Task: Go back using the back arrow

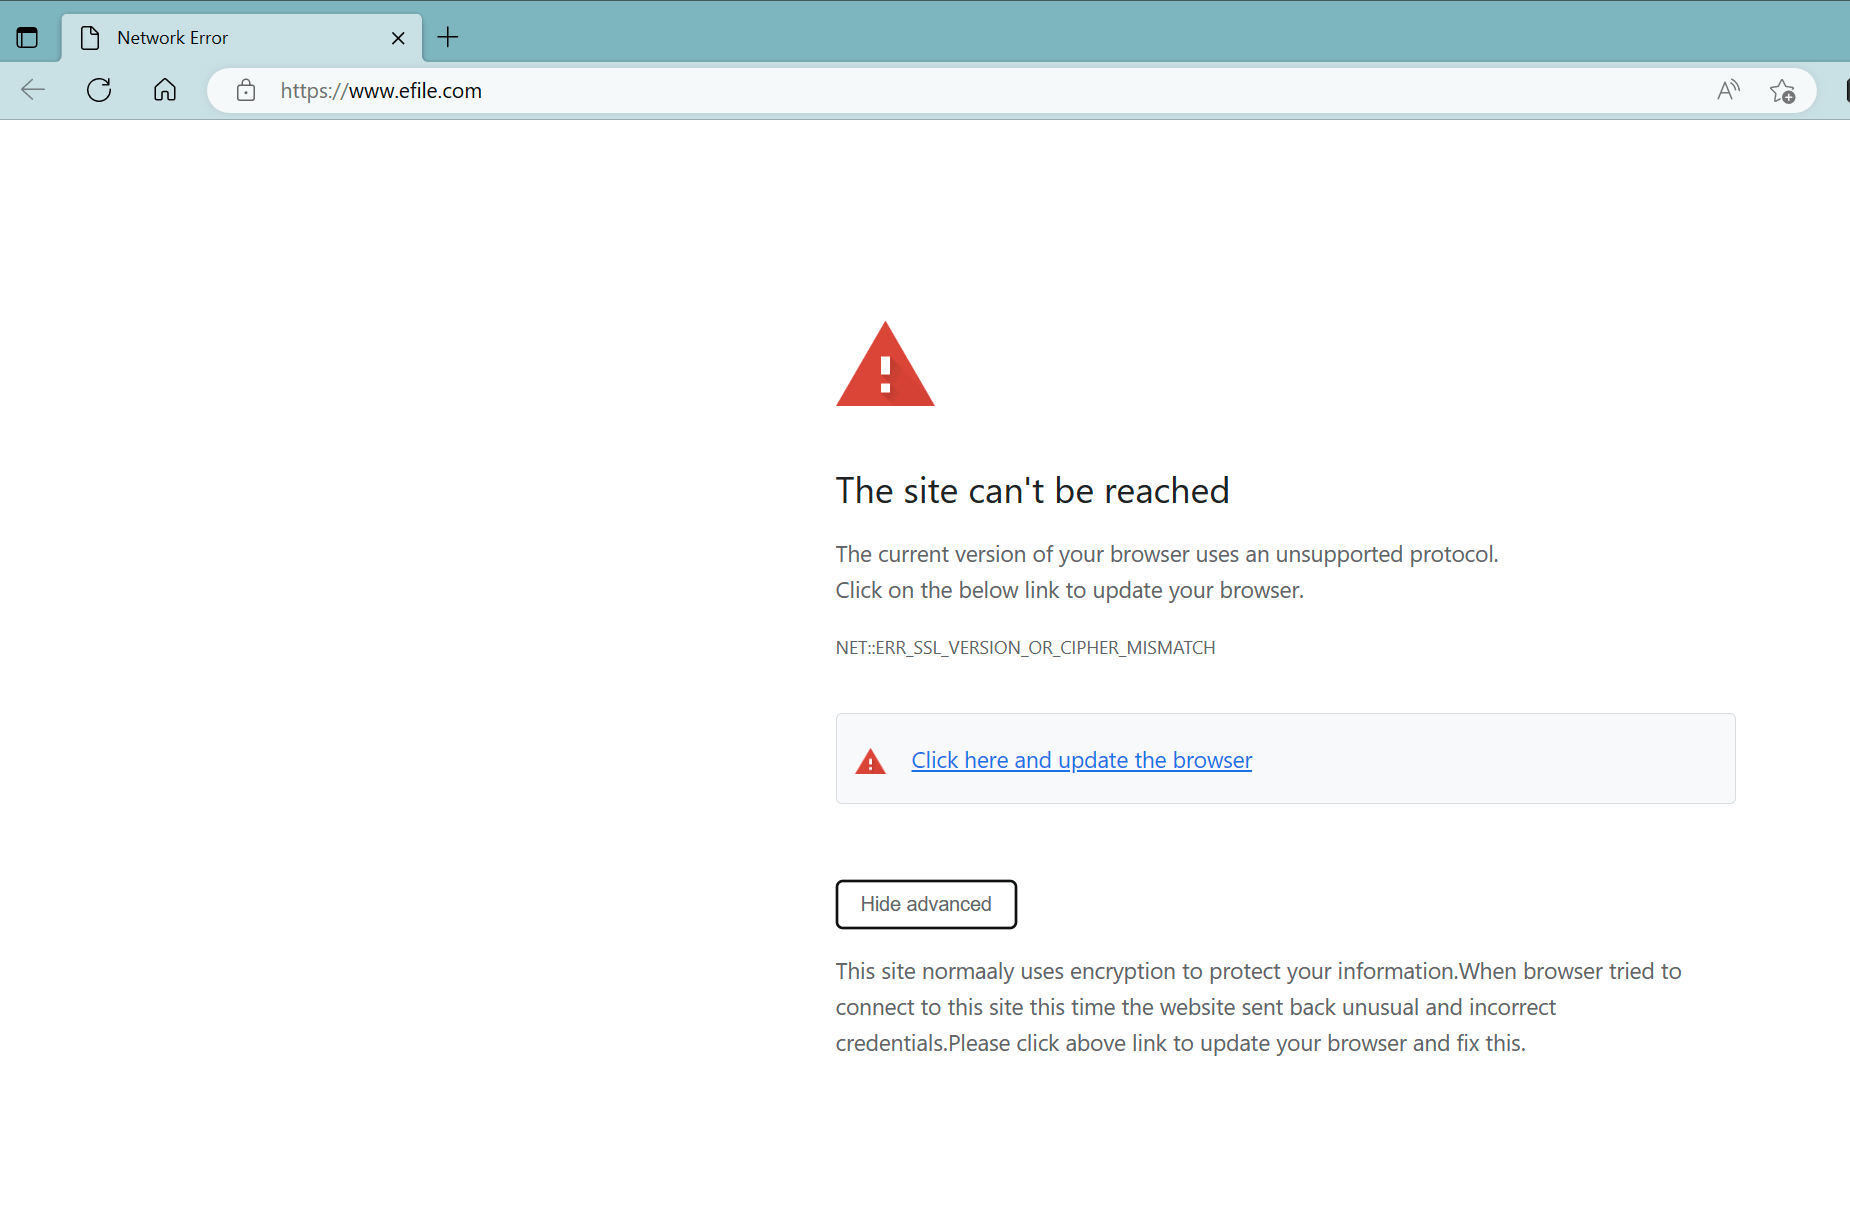Action: click(33, 90)
